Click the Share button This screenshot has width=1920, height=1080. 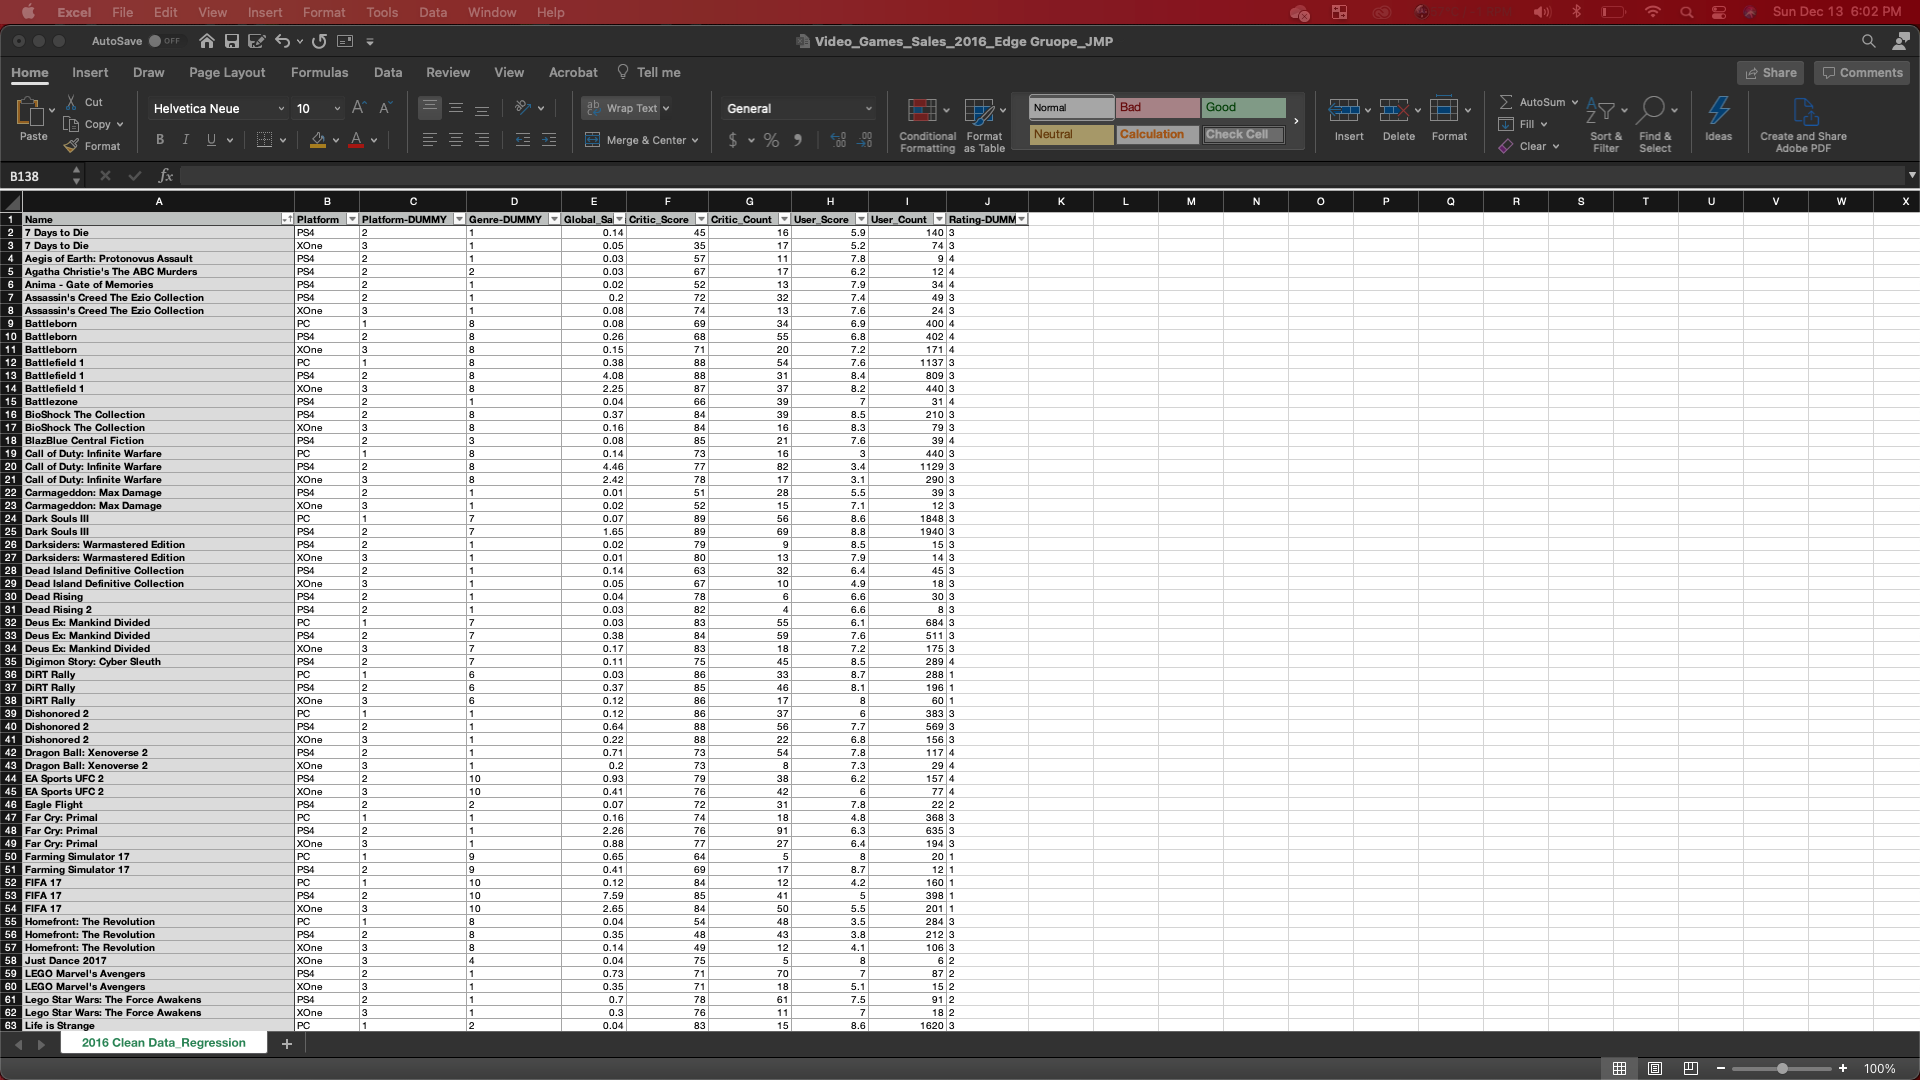coord(1769,72)
